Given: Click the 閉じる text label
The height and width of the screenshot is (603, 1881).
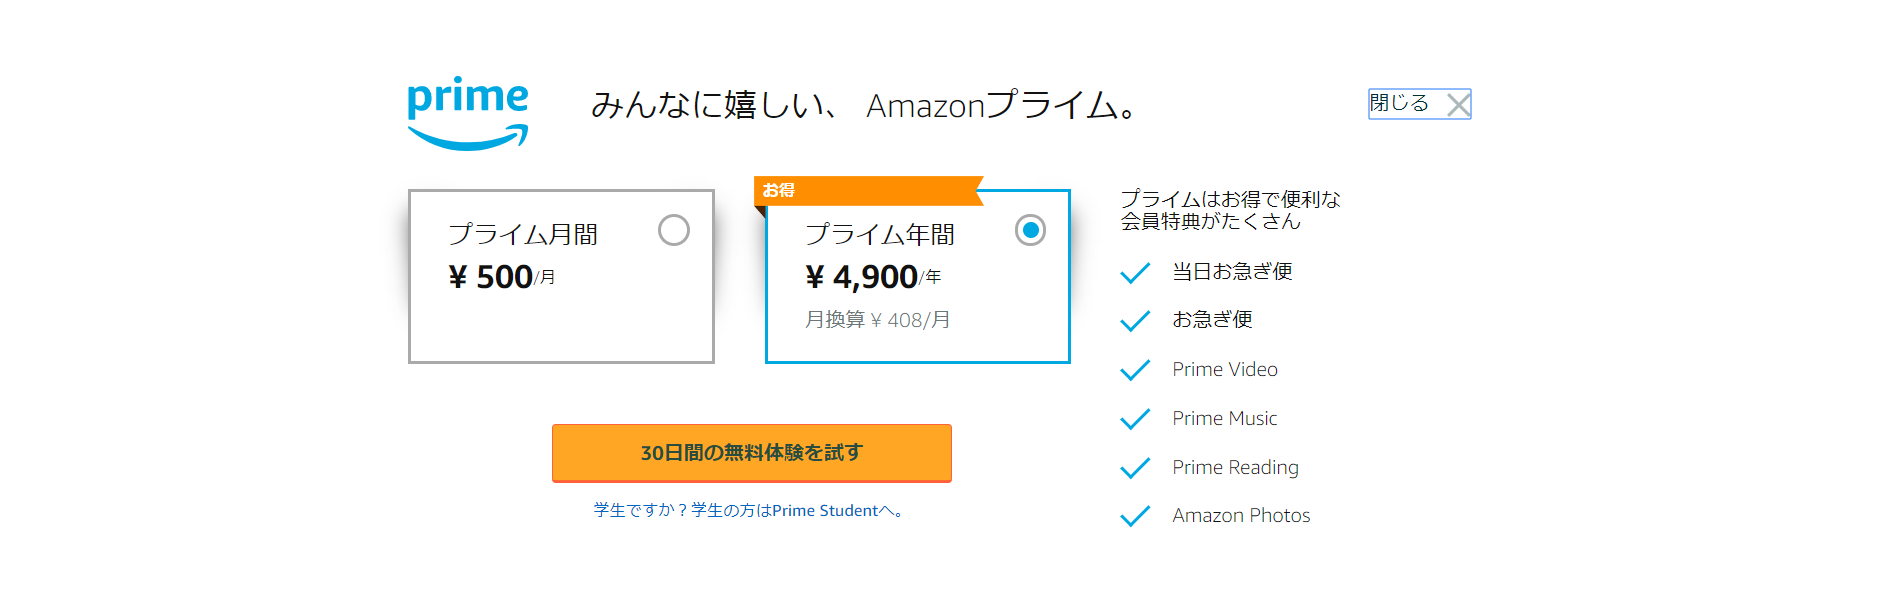Looking at the screenshot, I should click(1399, 103).
